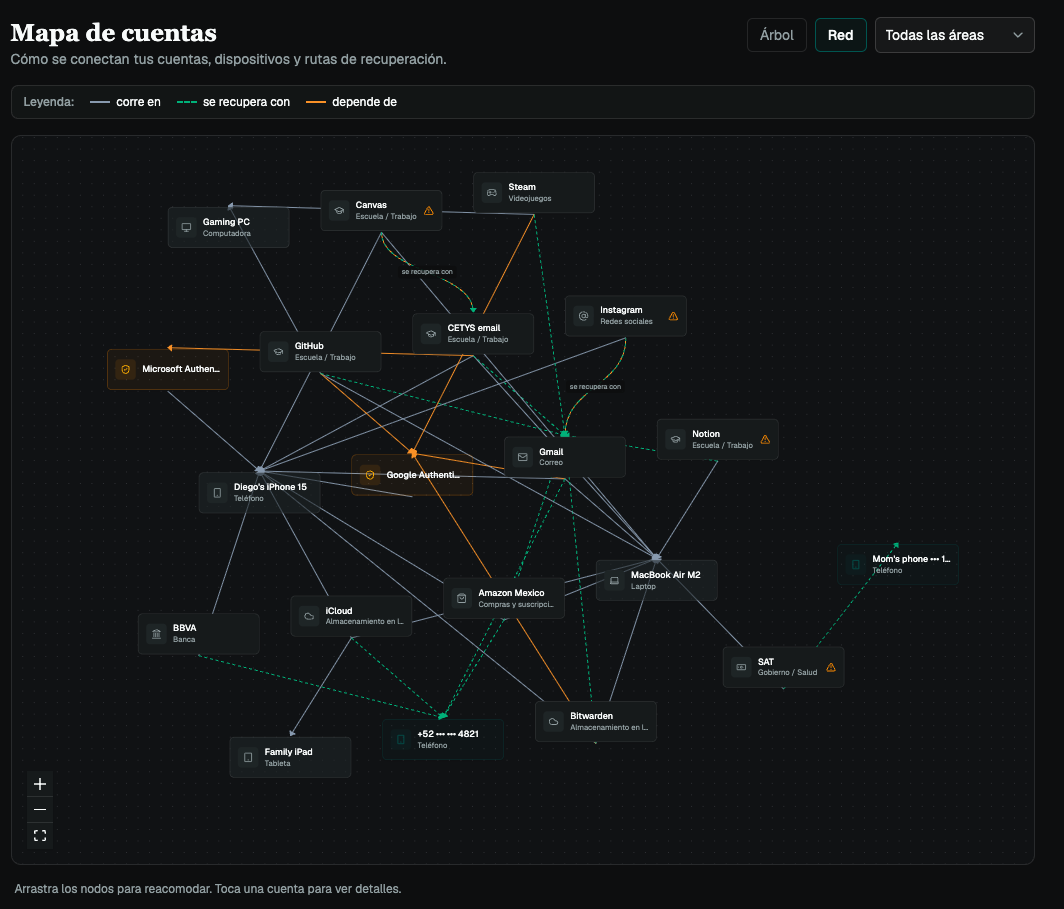Open the iCloud account label
The width and height of the screenshot is (1064, 909).
339,611
